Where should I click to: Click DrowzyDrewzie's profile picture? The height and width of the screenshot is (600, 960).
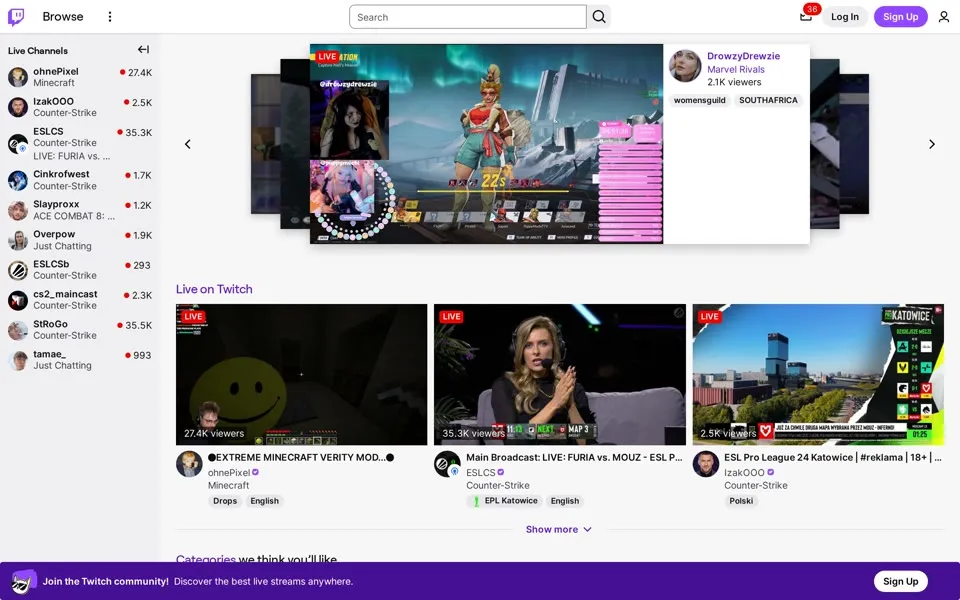(685, 66)
